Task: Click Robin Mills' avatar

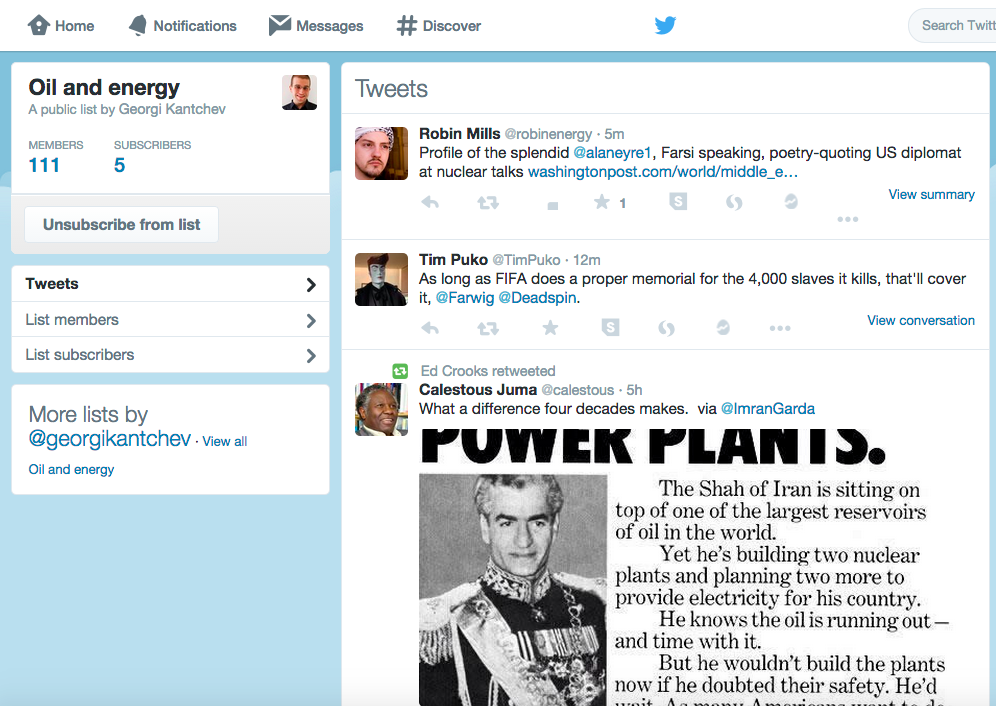Action: 381,153
